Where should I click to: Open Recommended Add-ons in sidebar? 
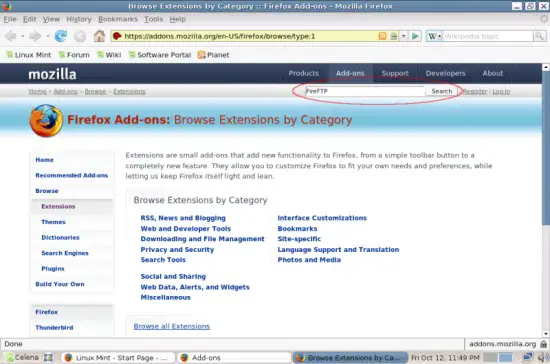coord(72,175)
